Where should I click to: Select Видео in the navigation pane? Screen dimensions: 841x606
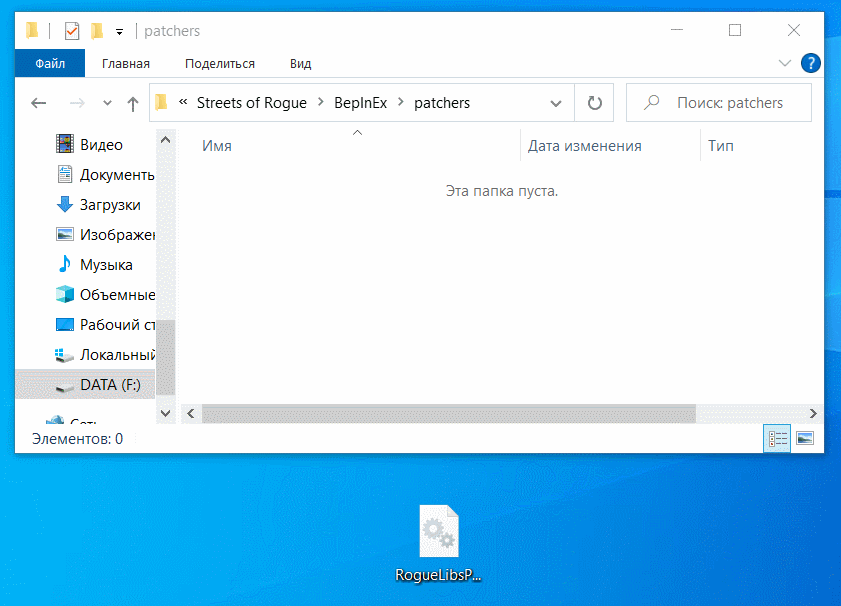(89, 144)
